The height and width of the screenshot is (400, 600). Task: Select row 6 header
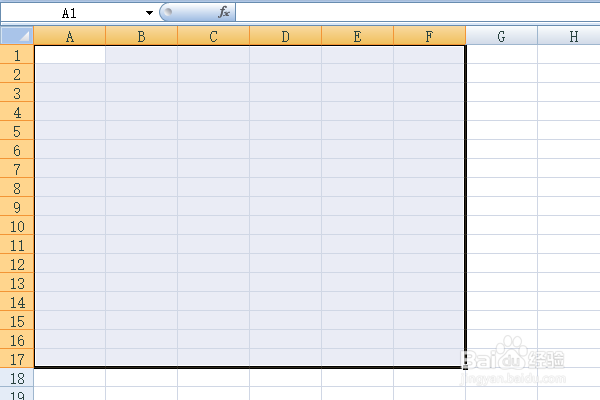tap(17, 150)
